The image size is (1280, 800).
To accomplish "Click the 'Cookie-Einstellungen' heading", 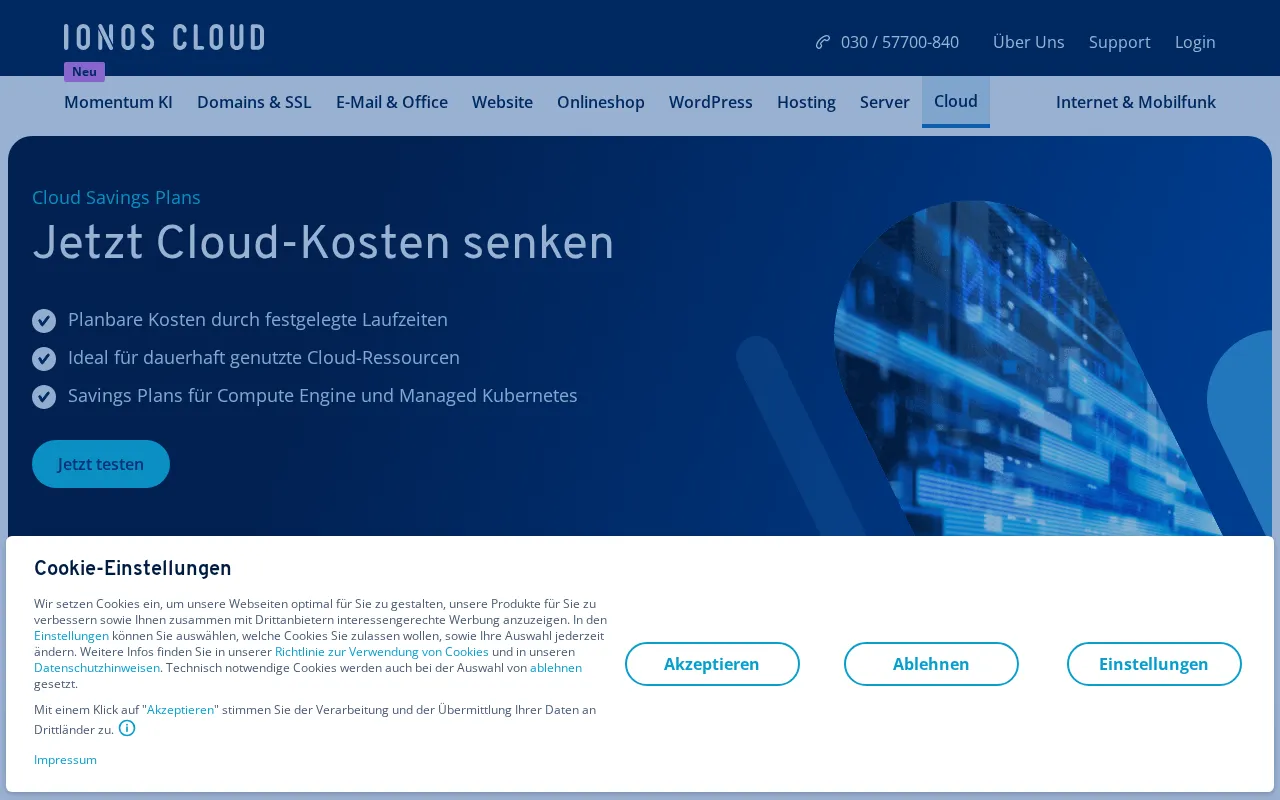I will [x=133, y=569].
